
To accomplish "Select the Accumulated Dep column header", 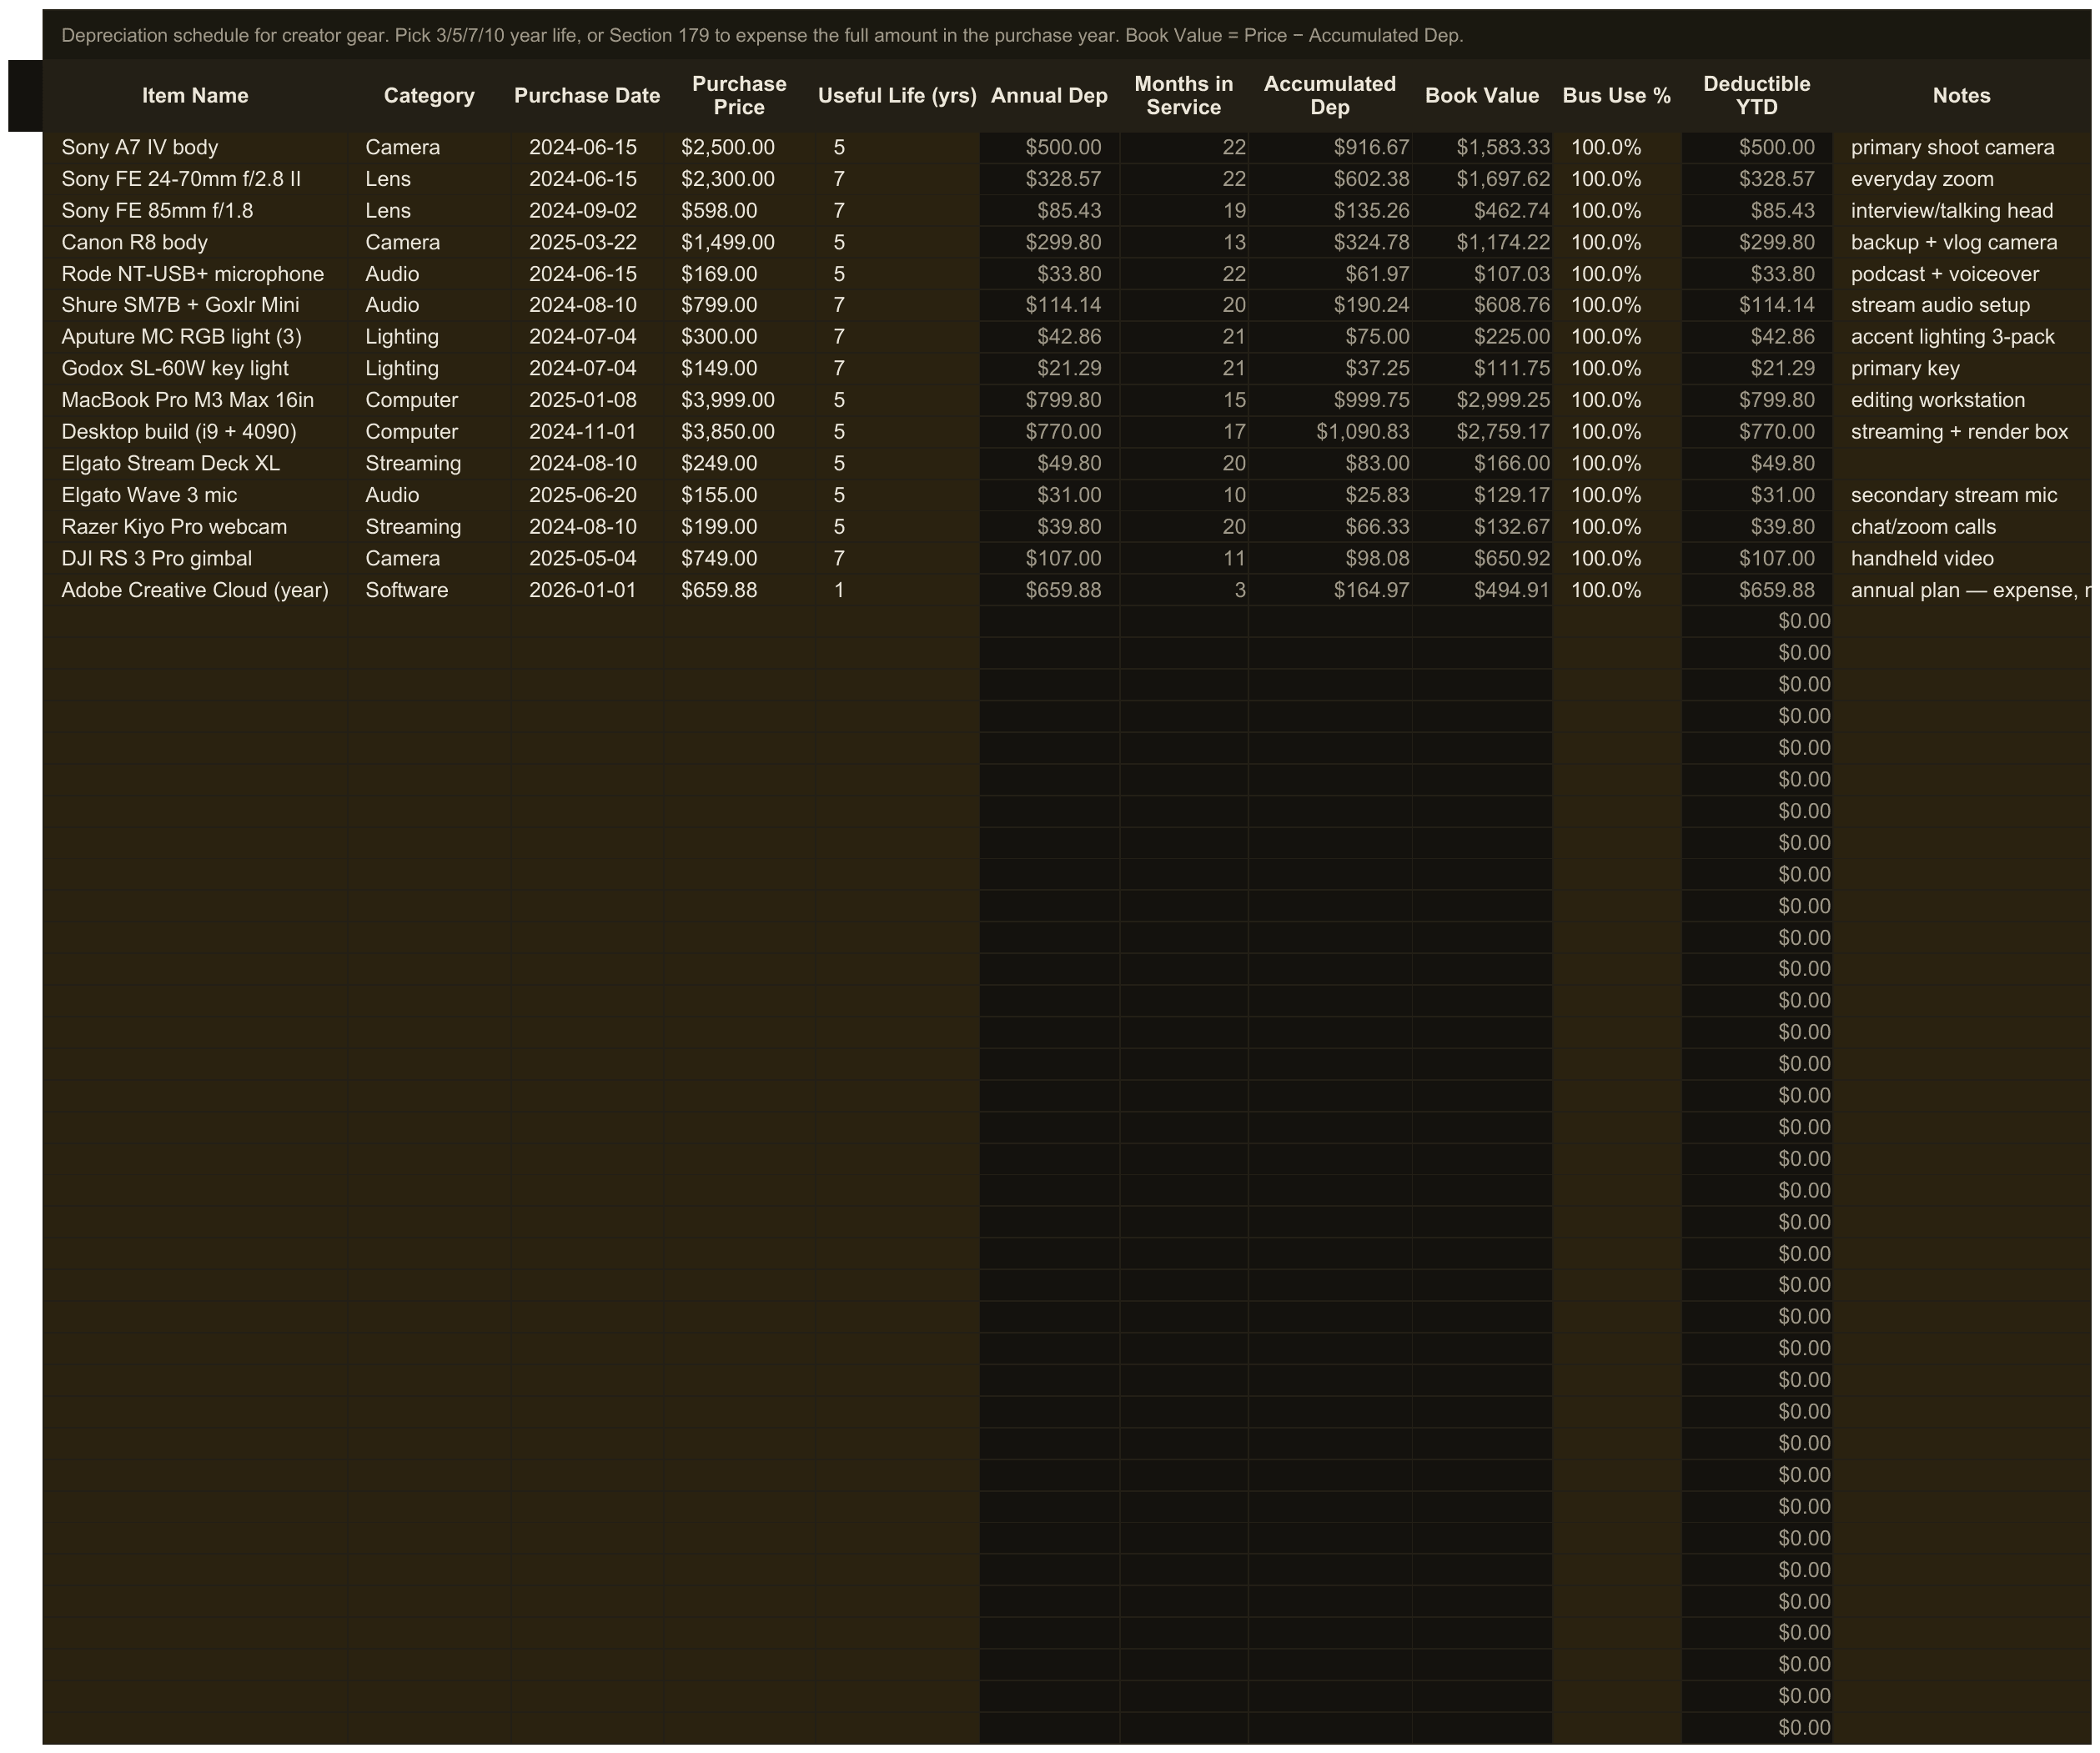I will click(x=1330, y=96).
